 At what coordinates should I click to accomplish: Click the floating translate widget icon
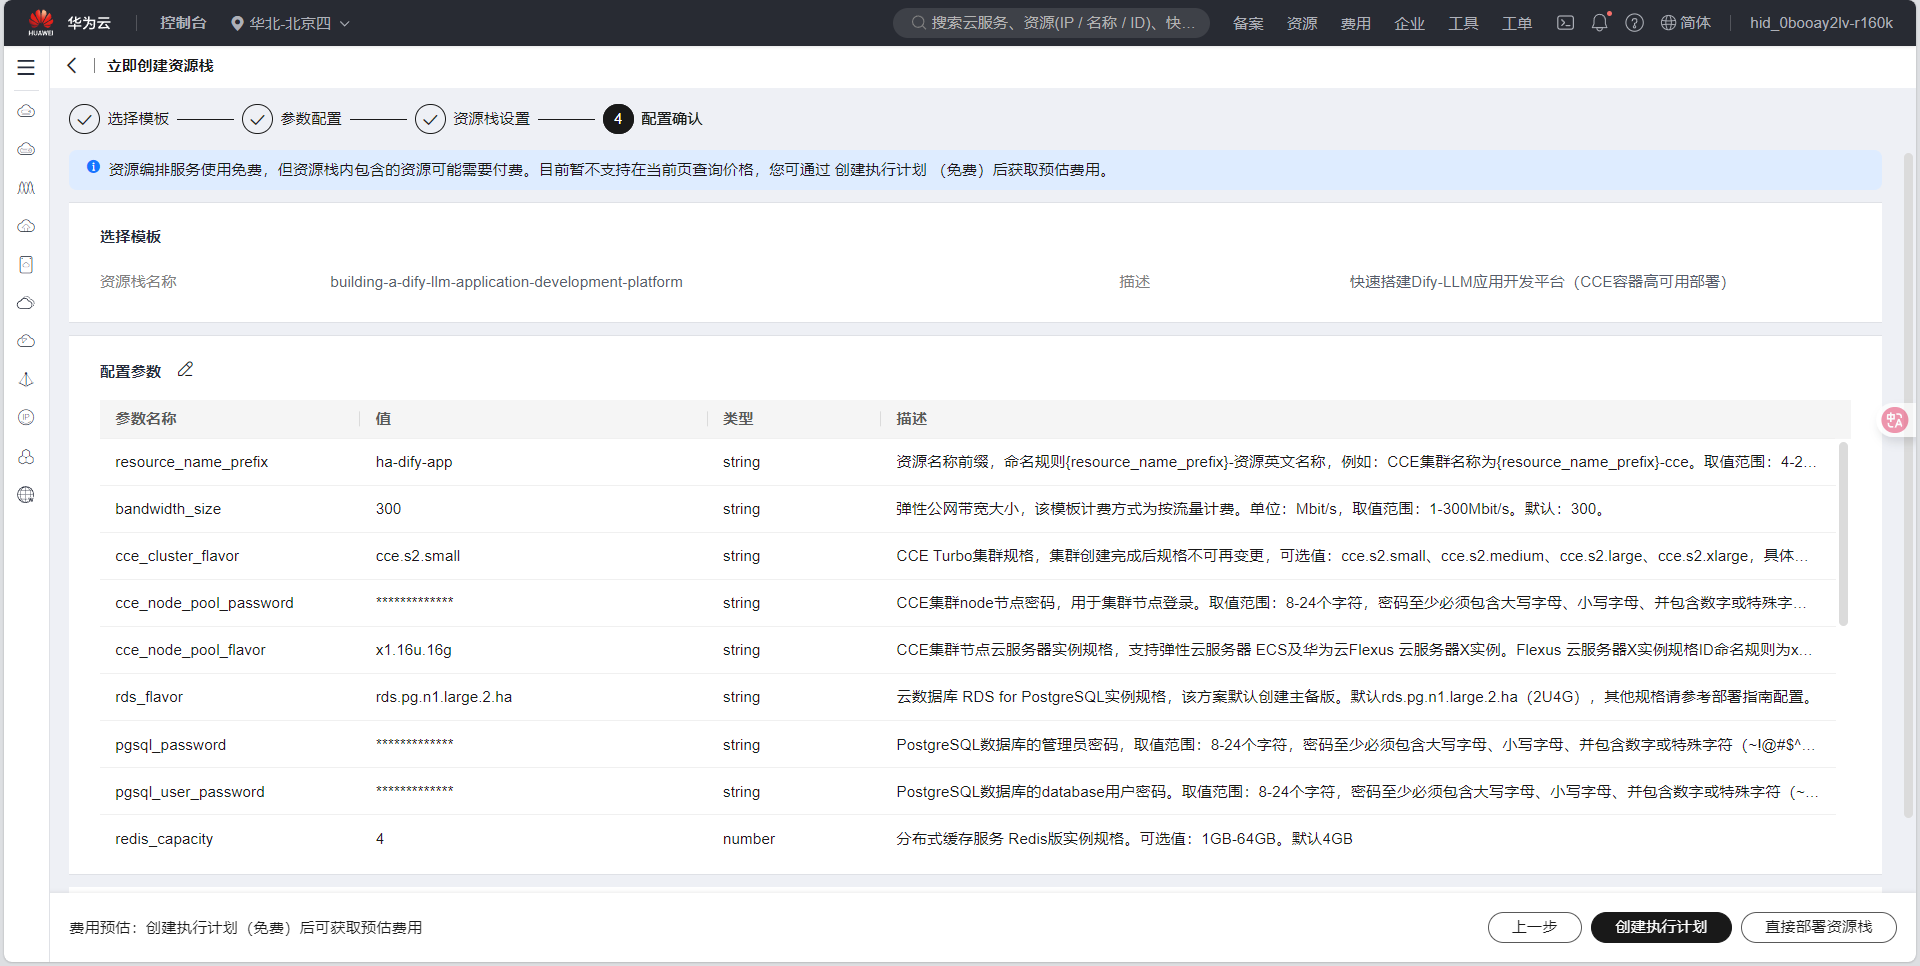point(1895,420)
